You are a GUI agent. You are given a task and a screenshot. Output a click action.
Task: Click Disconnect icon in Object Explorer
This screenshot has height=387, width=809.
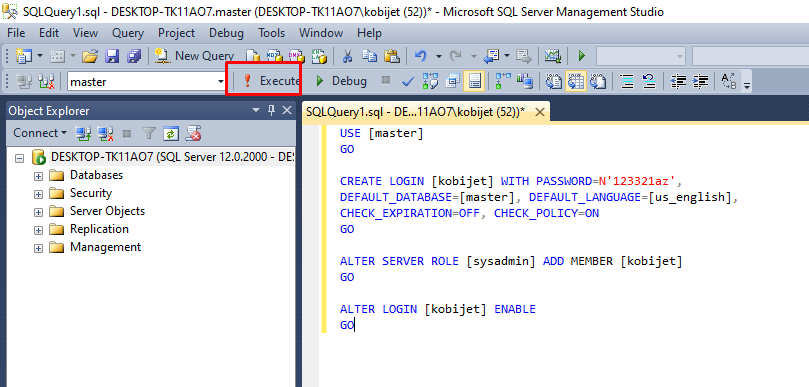pos(105,133)
